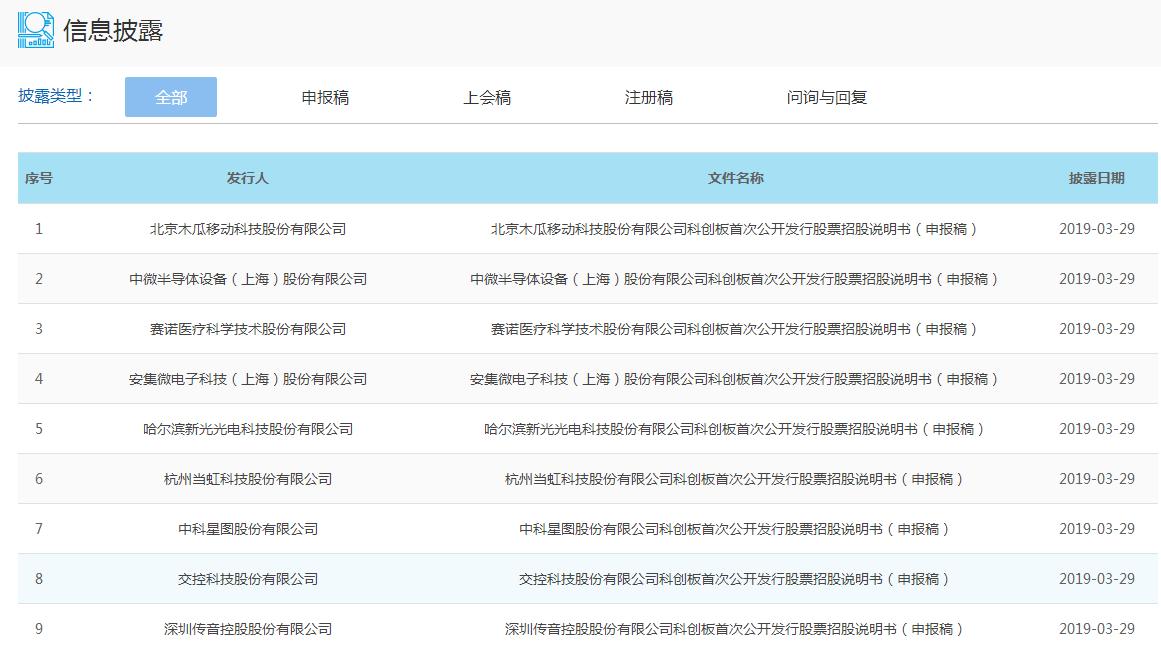Click issuer name 深圳传音控股股份有限公司

tap(248, 629)
